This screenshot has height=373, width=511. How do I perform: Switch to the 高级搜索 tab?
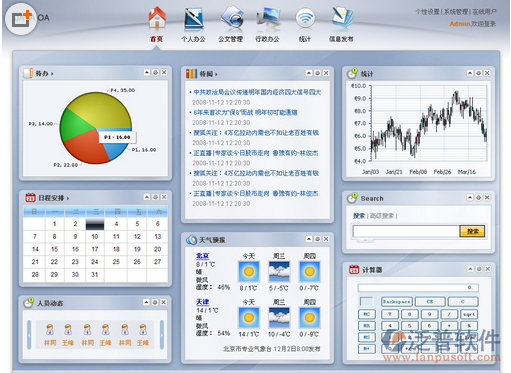[x=382, y=216]
